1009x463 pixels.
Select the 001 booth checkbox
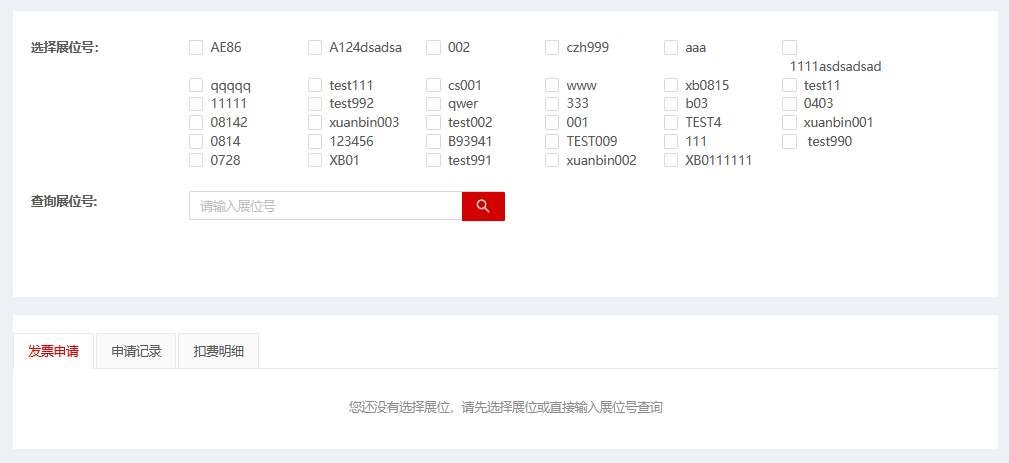tap(552, 123)
